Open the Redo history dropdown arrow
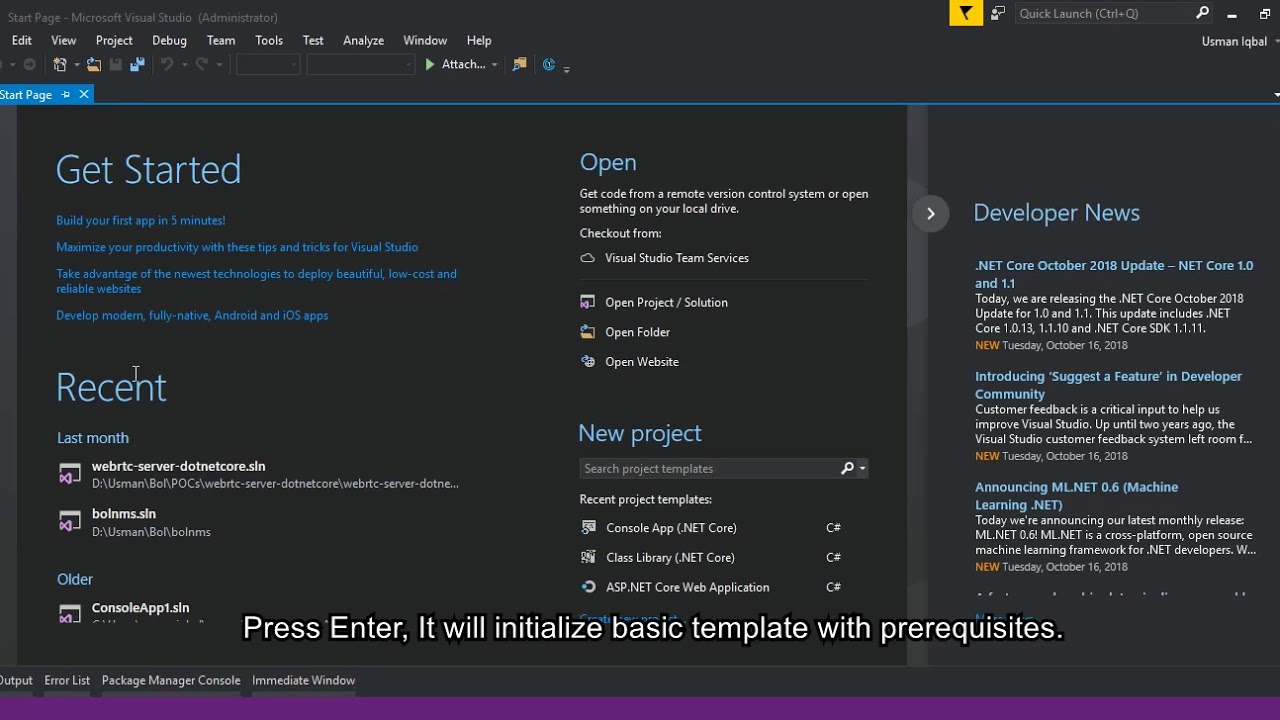This screenshot has height=720, width=1280. pyautogui.click(x=218, y=65)
